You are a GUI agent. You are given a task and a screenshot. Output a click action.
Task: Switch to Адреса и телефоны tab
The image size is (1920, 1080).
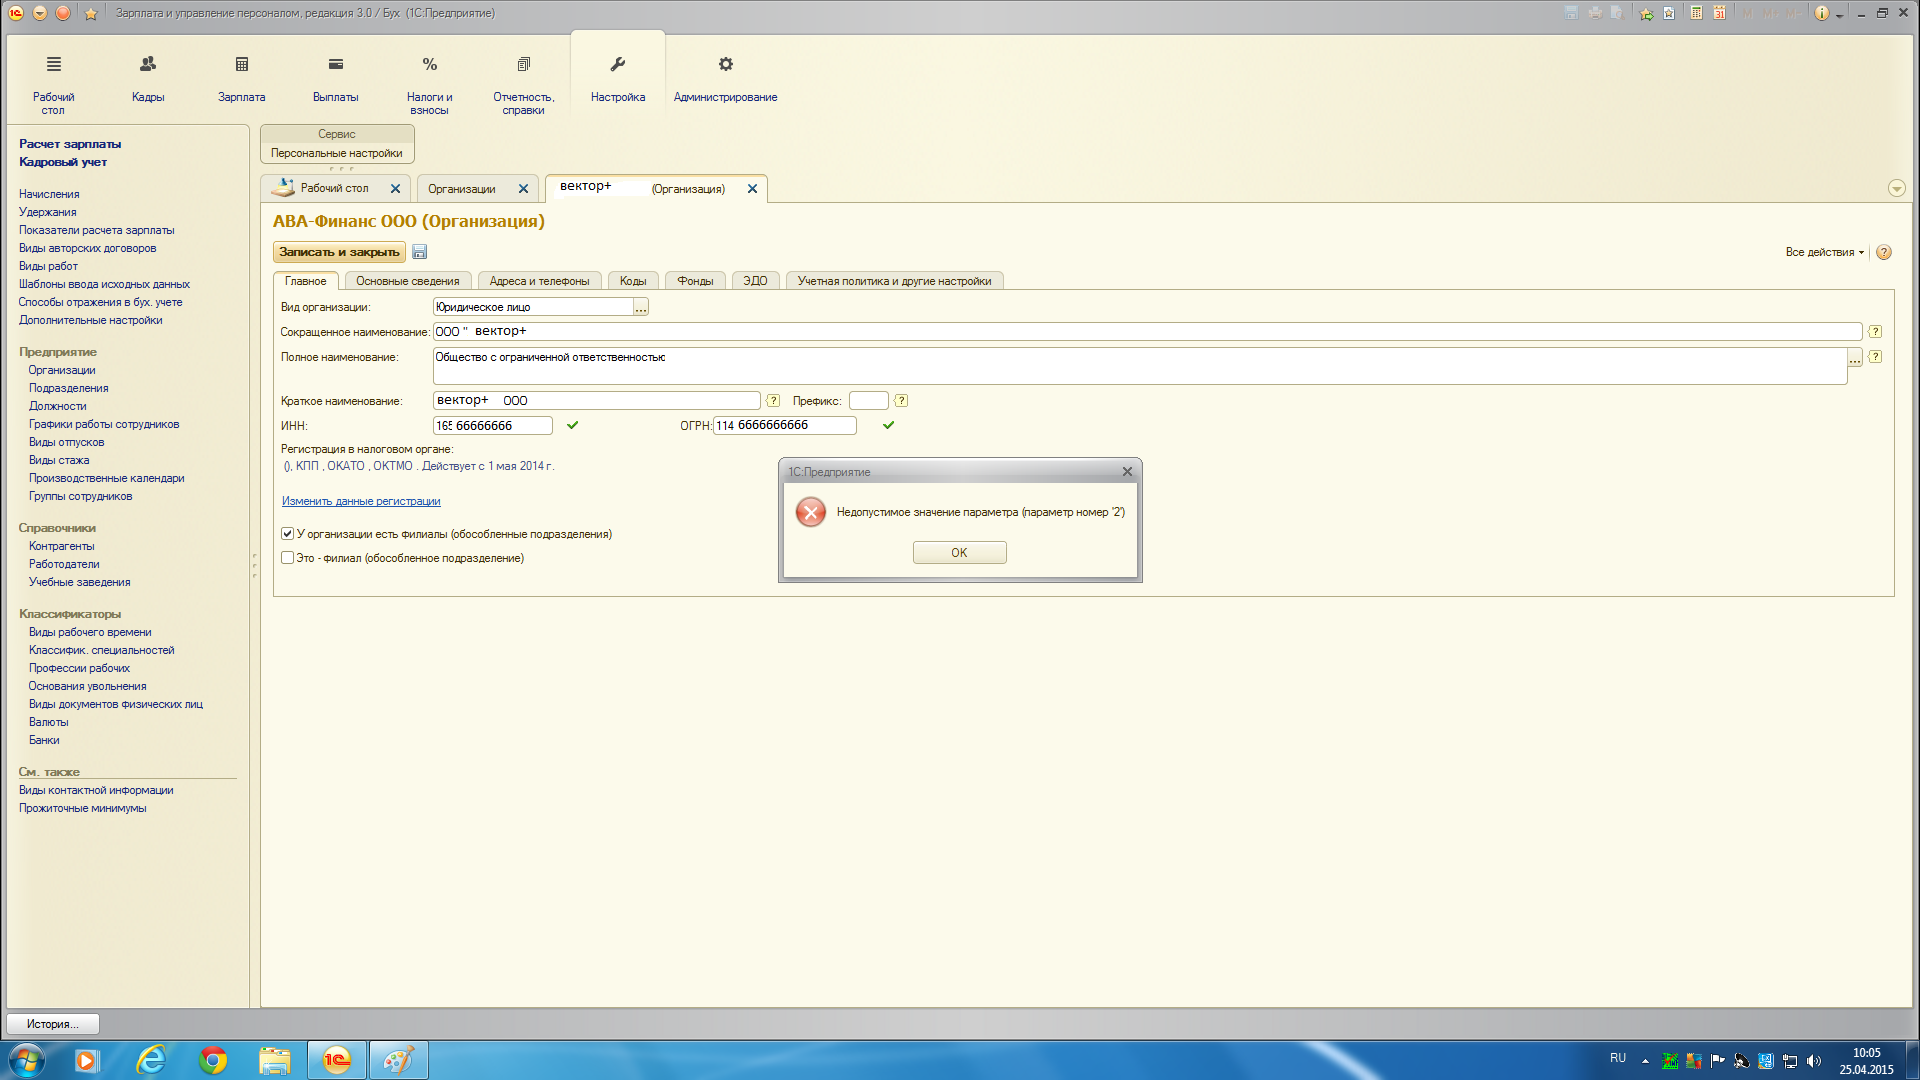pos(540,281)
